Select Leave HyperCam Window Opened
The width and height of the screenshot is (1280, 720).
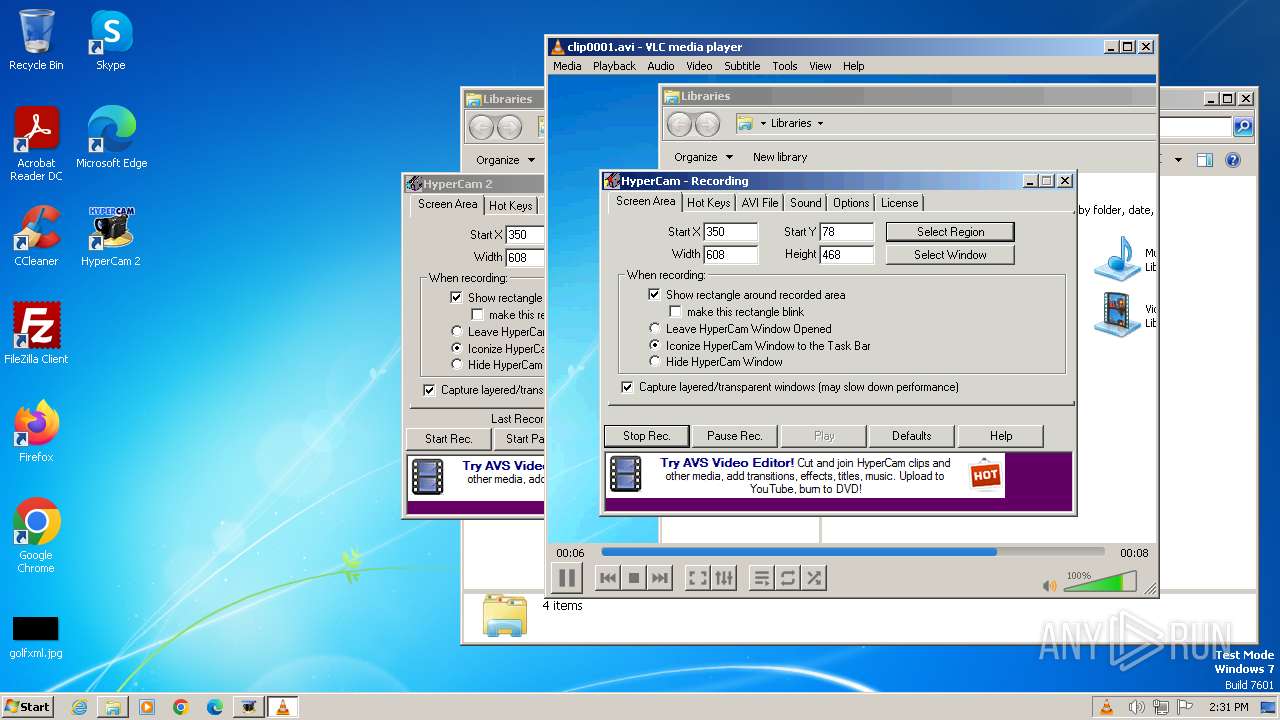coord(655,329)
